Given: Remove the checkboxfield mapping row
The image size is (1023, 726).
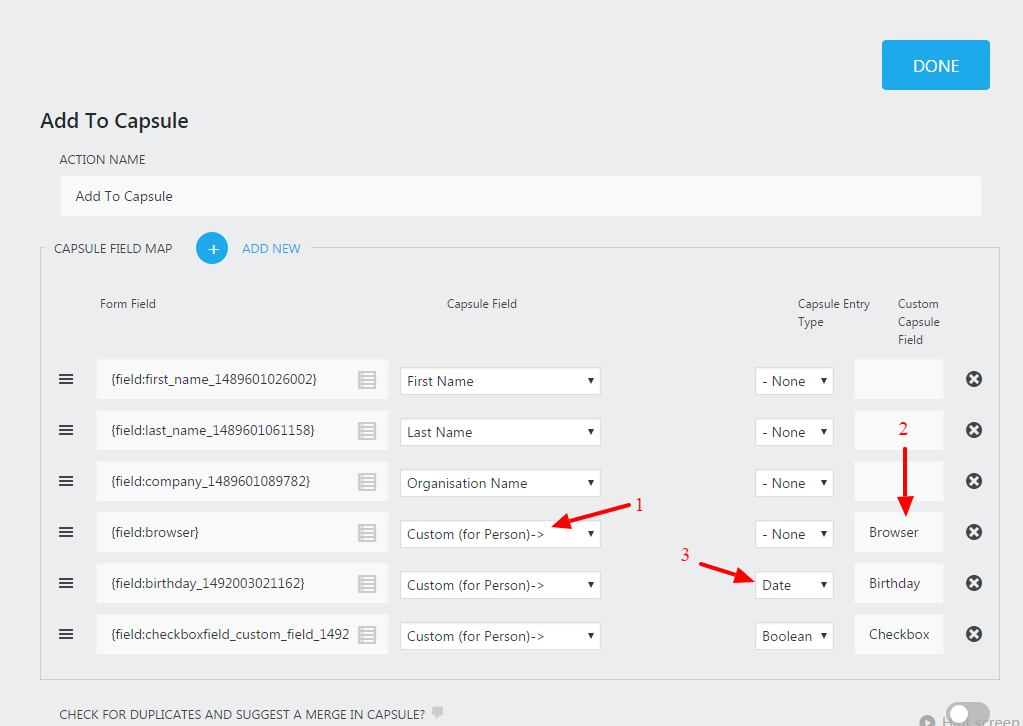Looking at the screenshot, I should [x=973, y=633].
